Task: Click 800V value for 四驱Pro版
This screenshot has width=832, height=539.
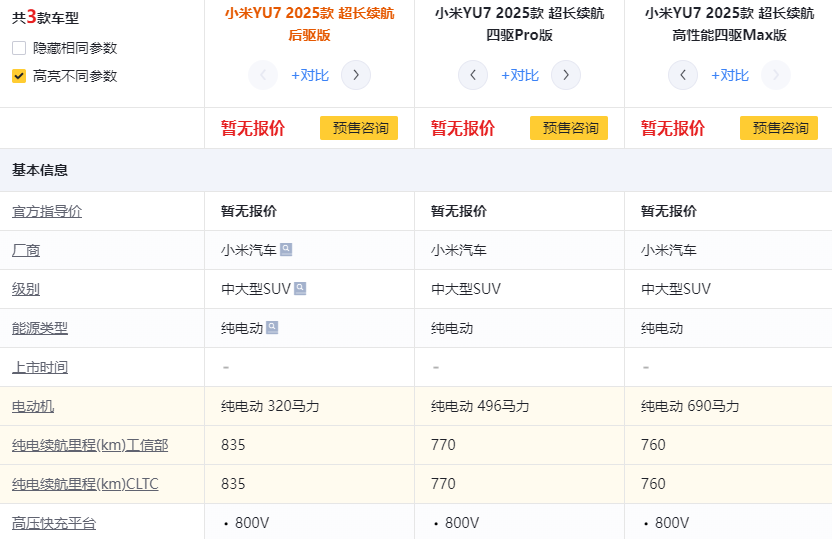Action: click(x=462, y=523)
